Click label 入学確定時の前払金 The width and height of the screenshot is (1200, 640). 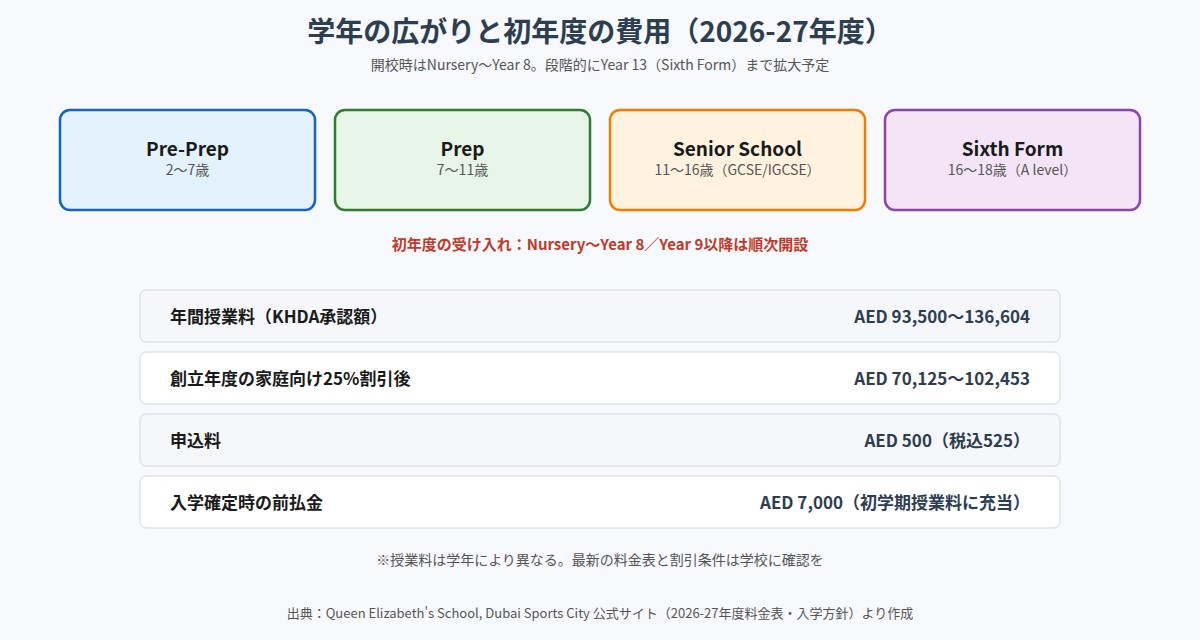click(246, 502)
